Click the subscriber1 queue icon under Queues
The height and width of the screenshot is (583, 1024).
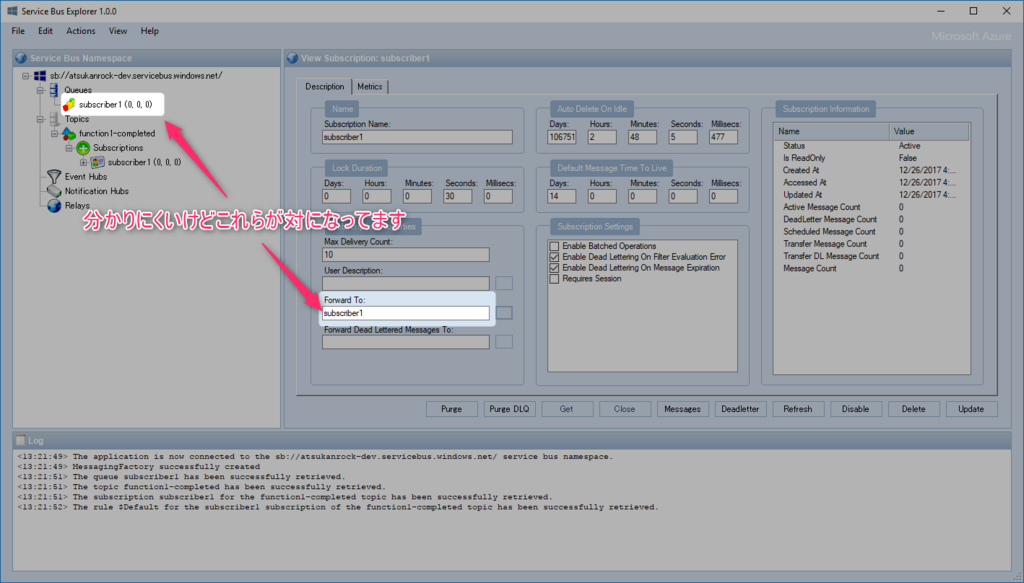(69, 104)
